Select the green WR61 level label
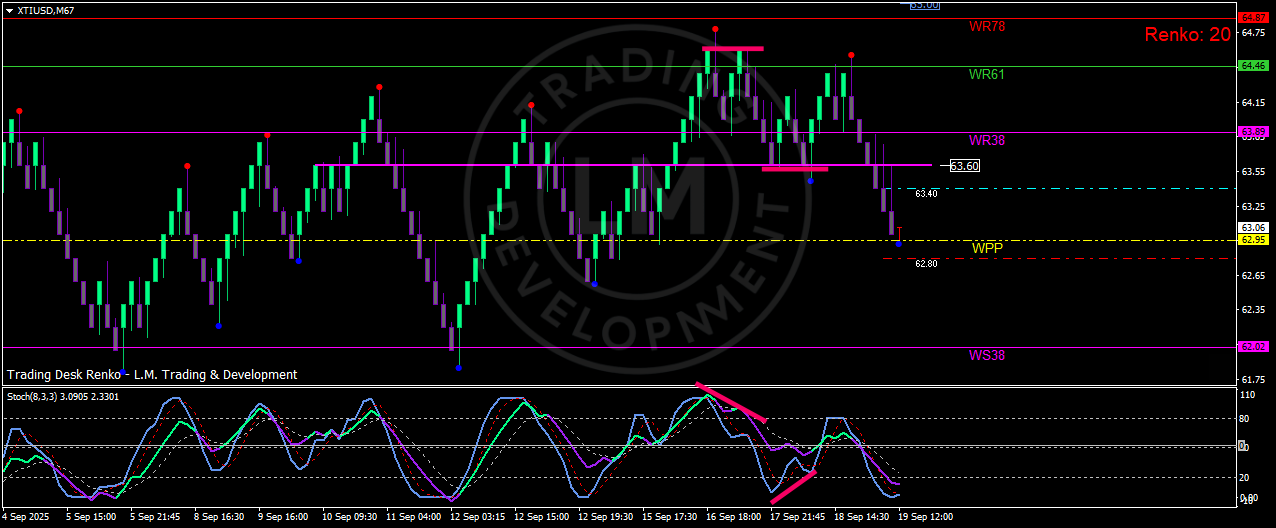 (986, 74)
